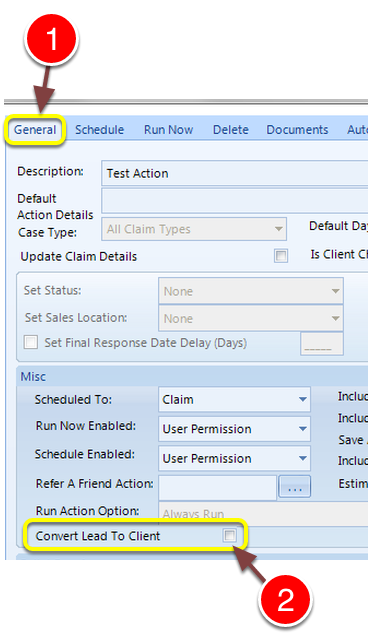The image size is (368, 642).
Task: Open the Set Status dropdown
Action: pyautogui.click(x=251, y=291)
